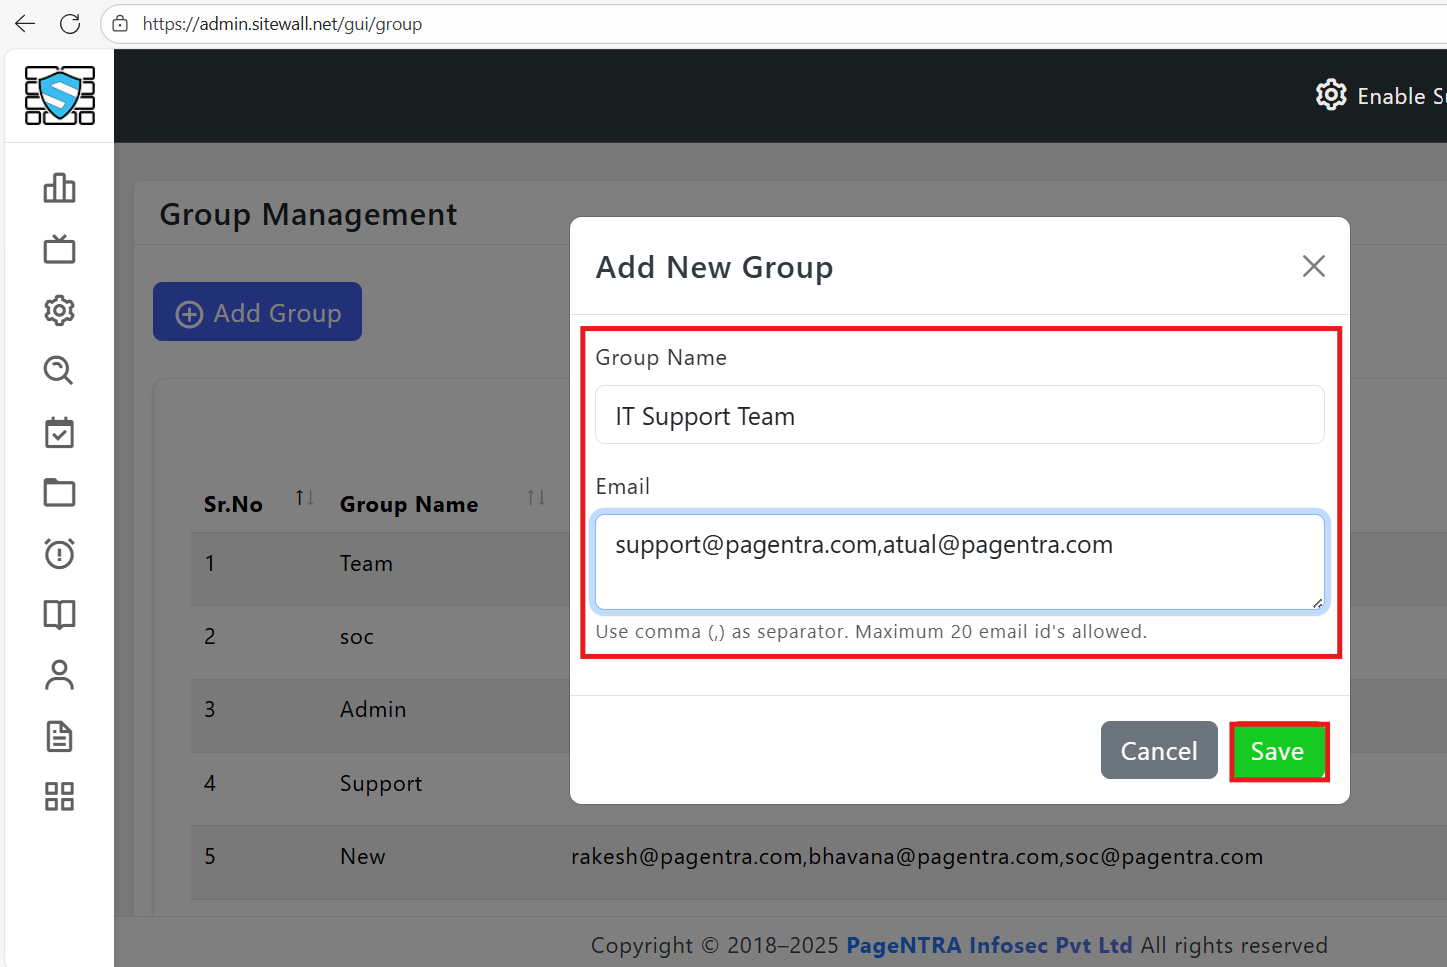
Task: Cancel the Add New Group dialog
Action: (1158, 750)
